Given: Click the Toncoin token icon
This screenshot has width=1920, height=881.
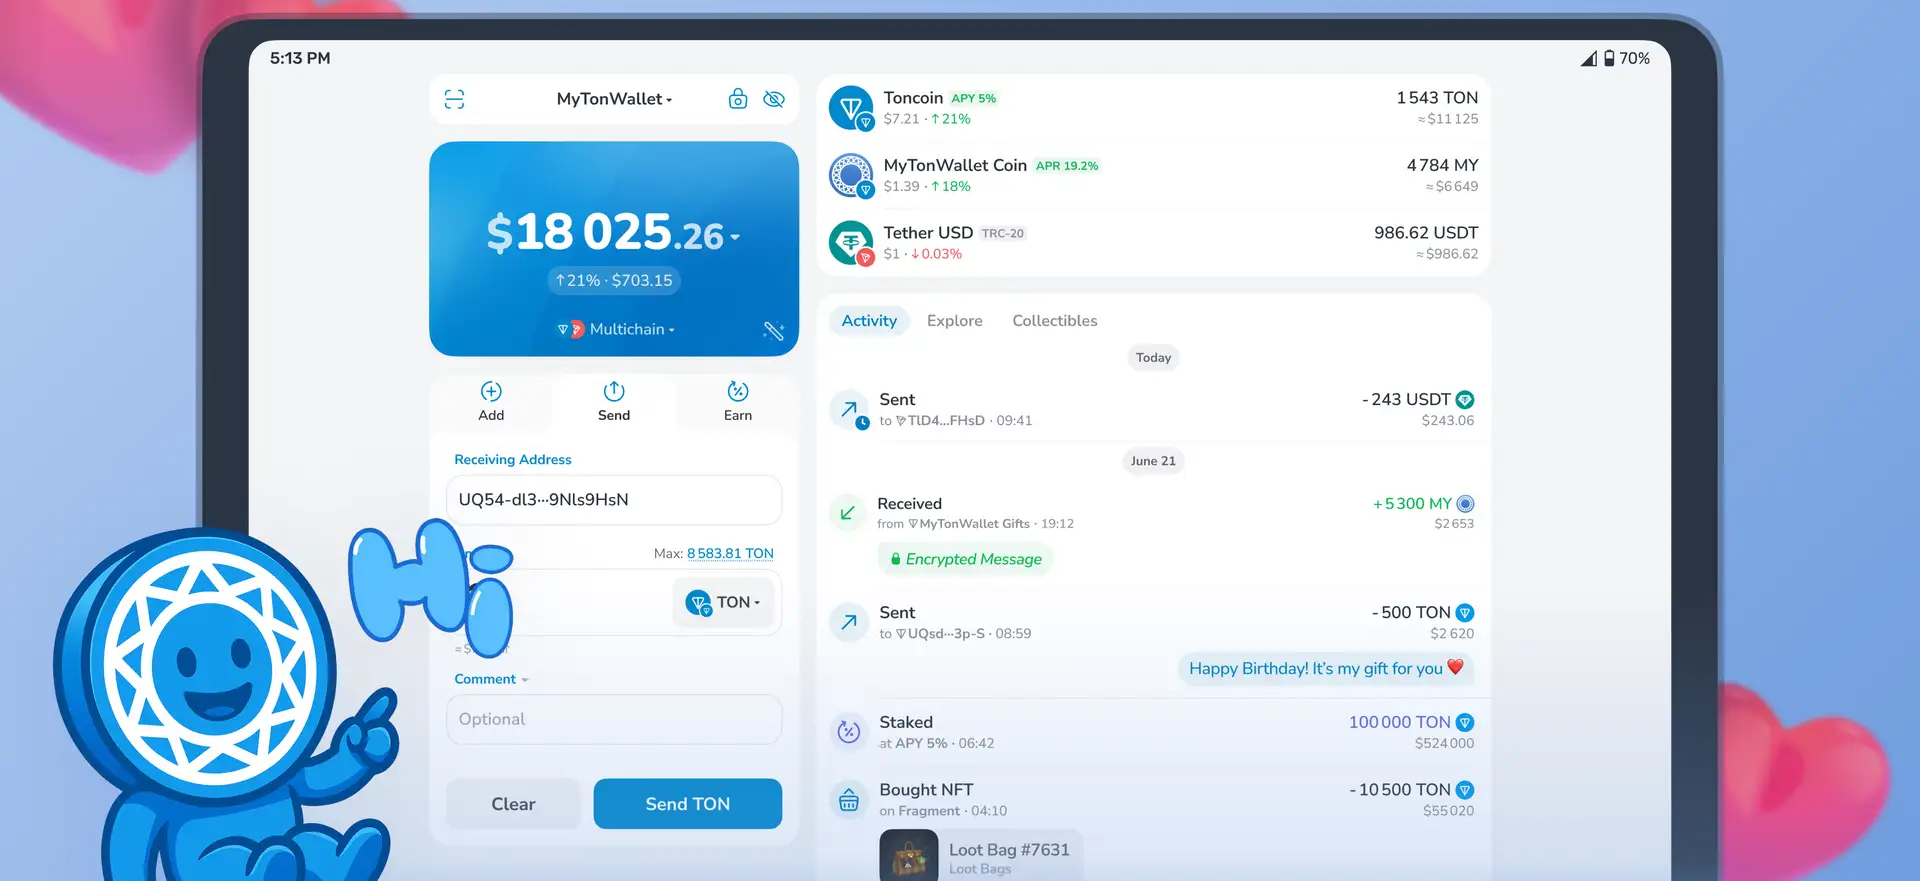Looking at the screenshot, I should 851,108.
